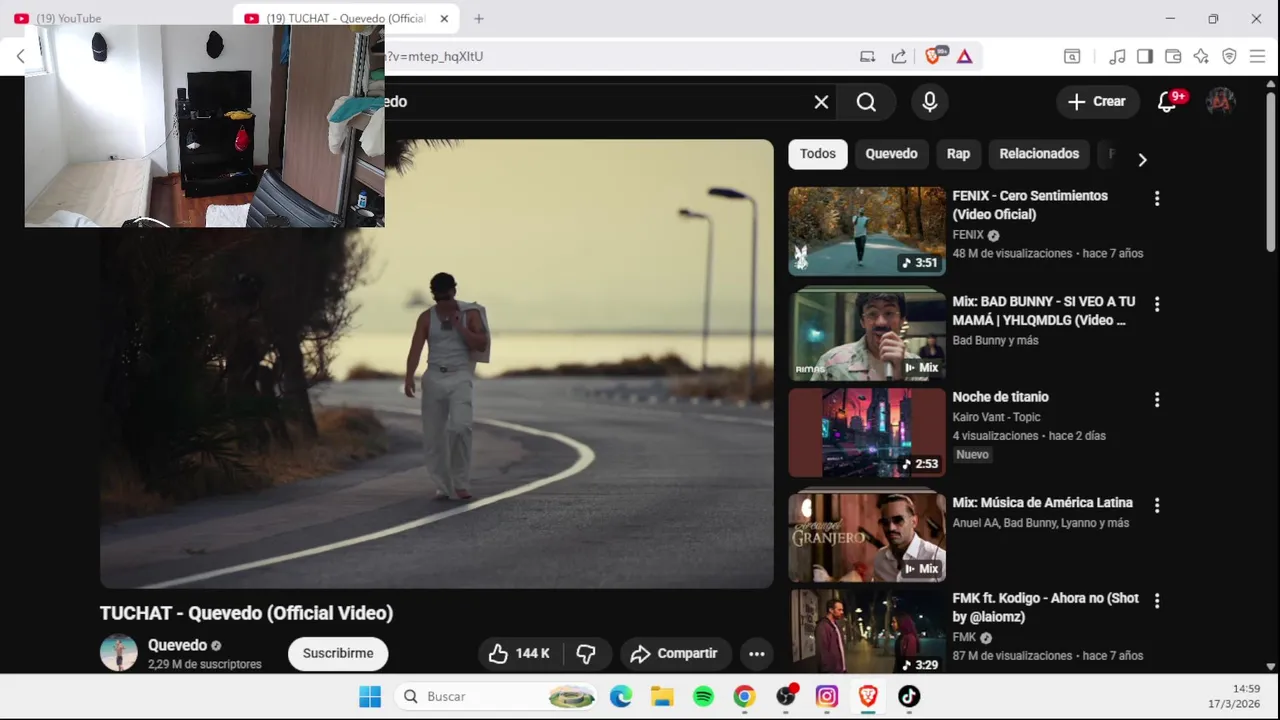Click the TUCHAT - Quevedo video title
Image resolution: width=1280 pixels, height=720 pixels.
pyautogui.click(x=246, y=613)
